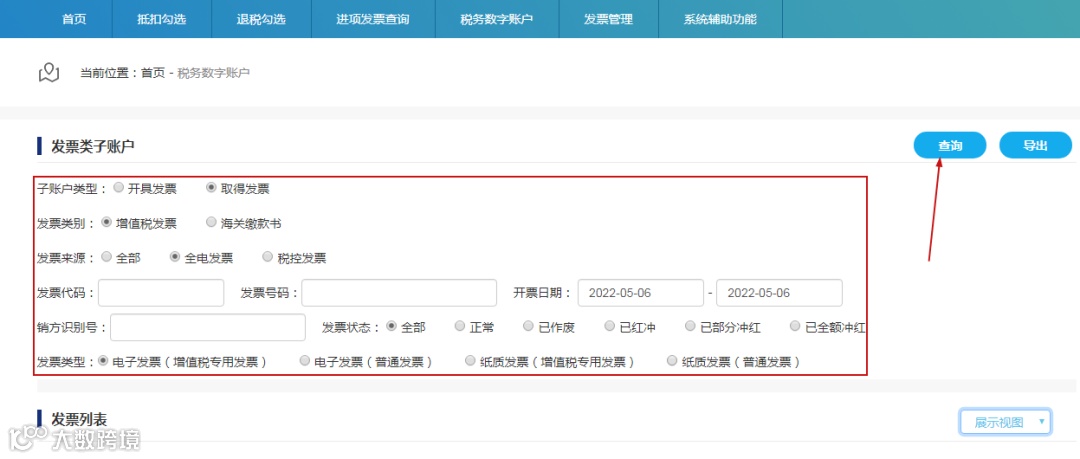Open the 首页 navigation tab
The height and width of the screenshot is (459, 1080).
[74, 19]
